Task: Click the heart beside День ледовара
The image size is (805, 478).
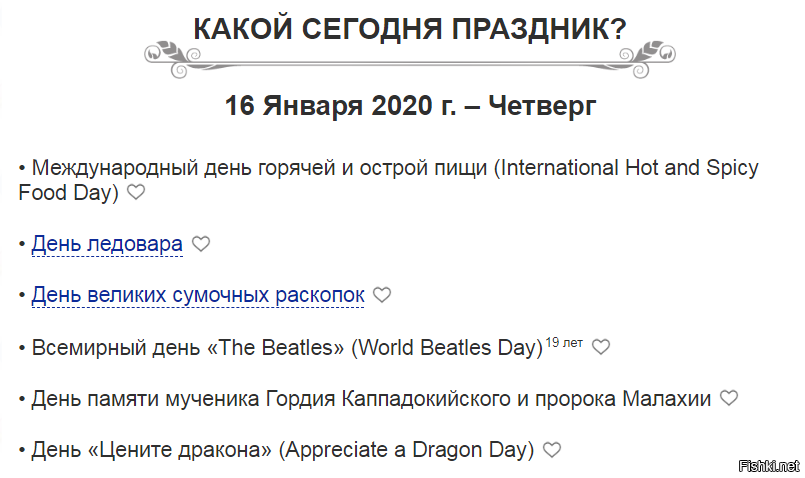Action: 201,244
